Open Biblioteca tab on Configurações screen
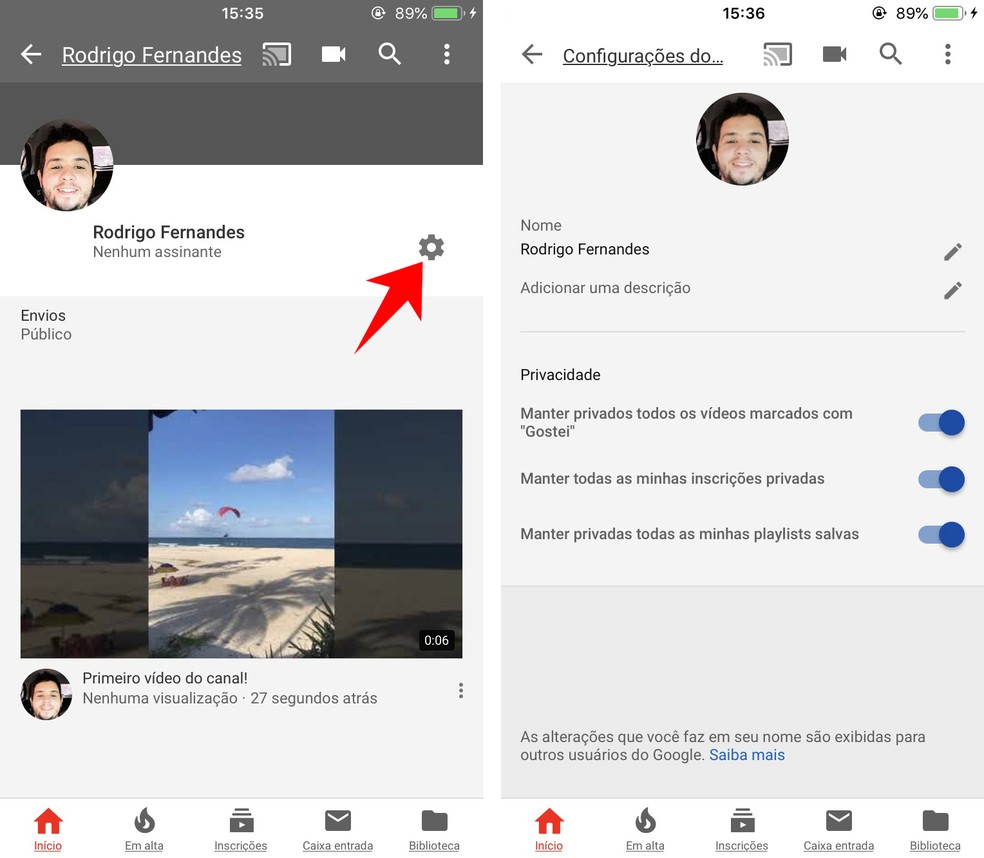The image size is (984, 858). tap(935, 829)
